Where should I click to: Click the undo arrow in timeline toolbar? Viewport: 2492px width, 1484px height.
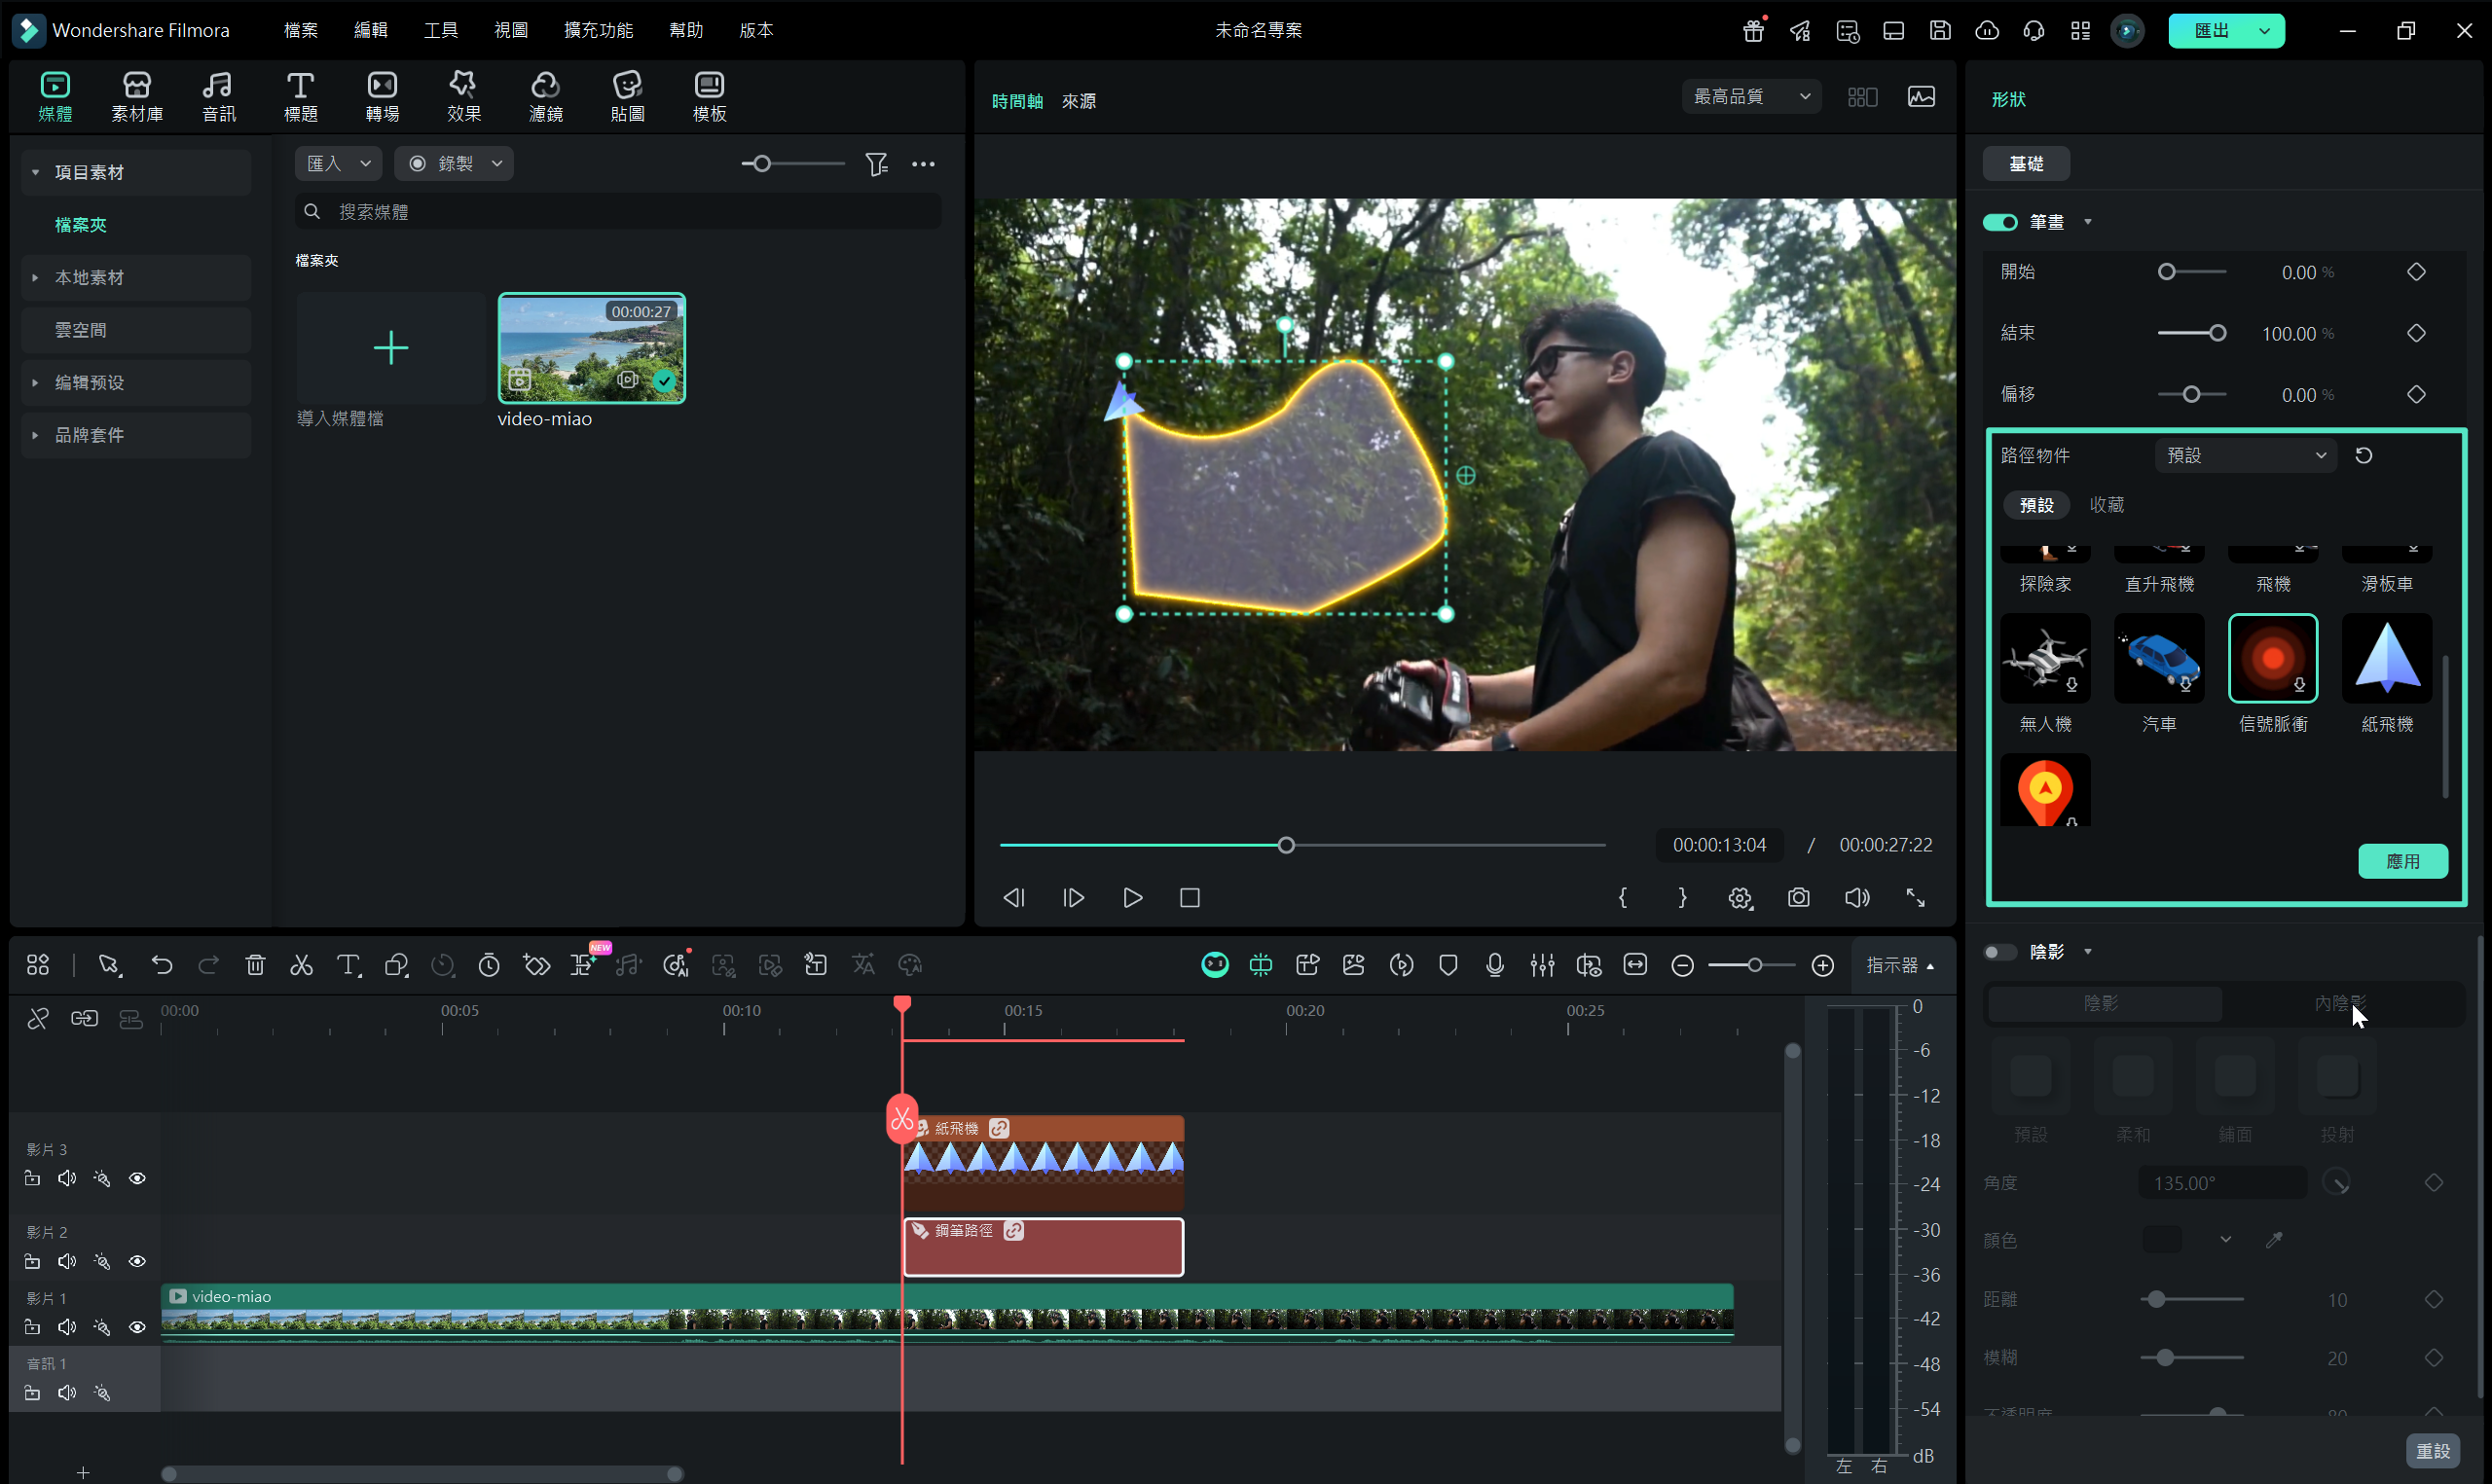tap(162, 965)
